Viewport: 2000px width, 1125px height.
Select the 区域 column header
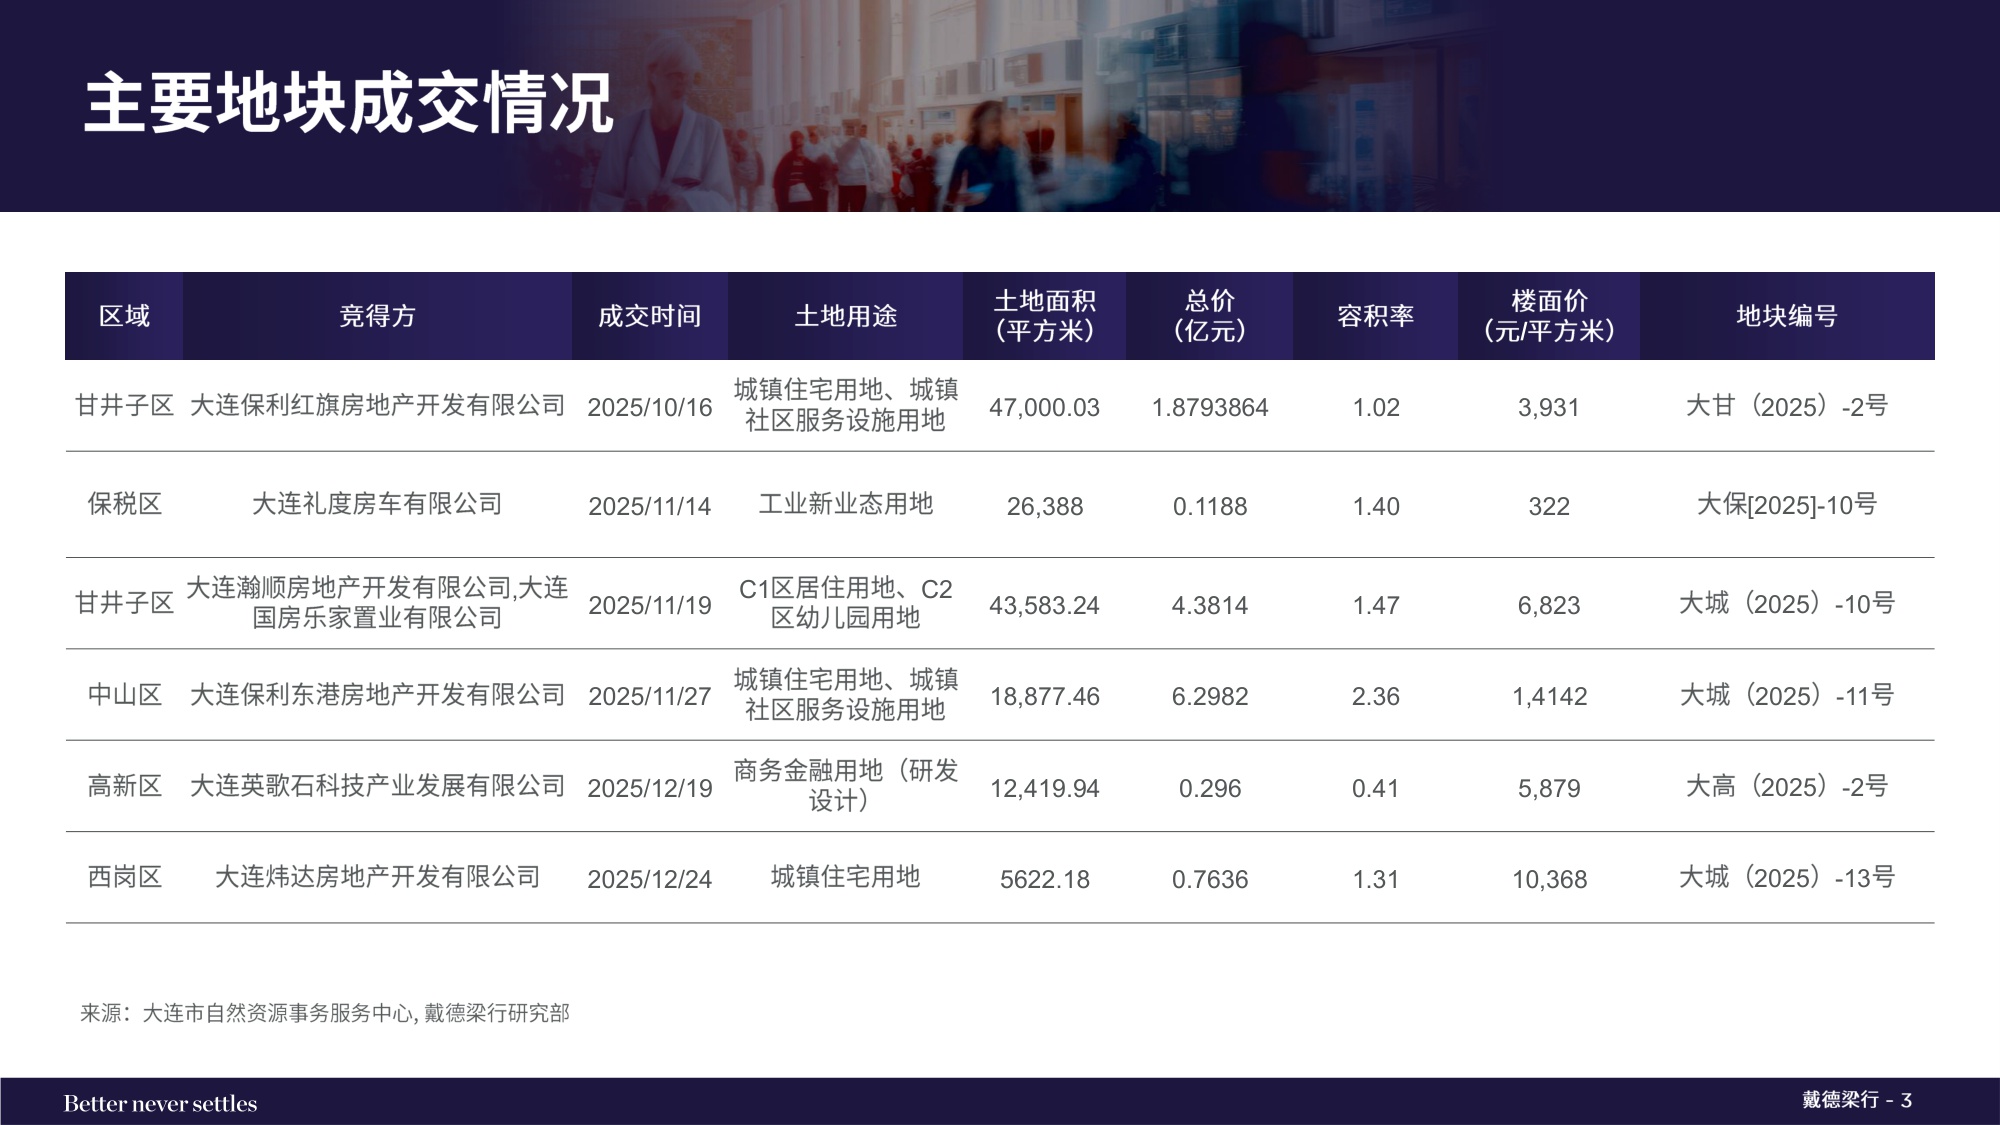pyautogui.click(x=124, y=317)
